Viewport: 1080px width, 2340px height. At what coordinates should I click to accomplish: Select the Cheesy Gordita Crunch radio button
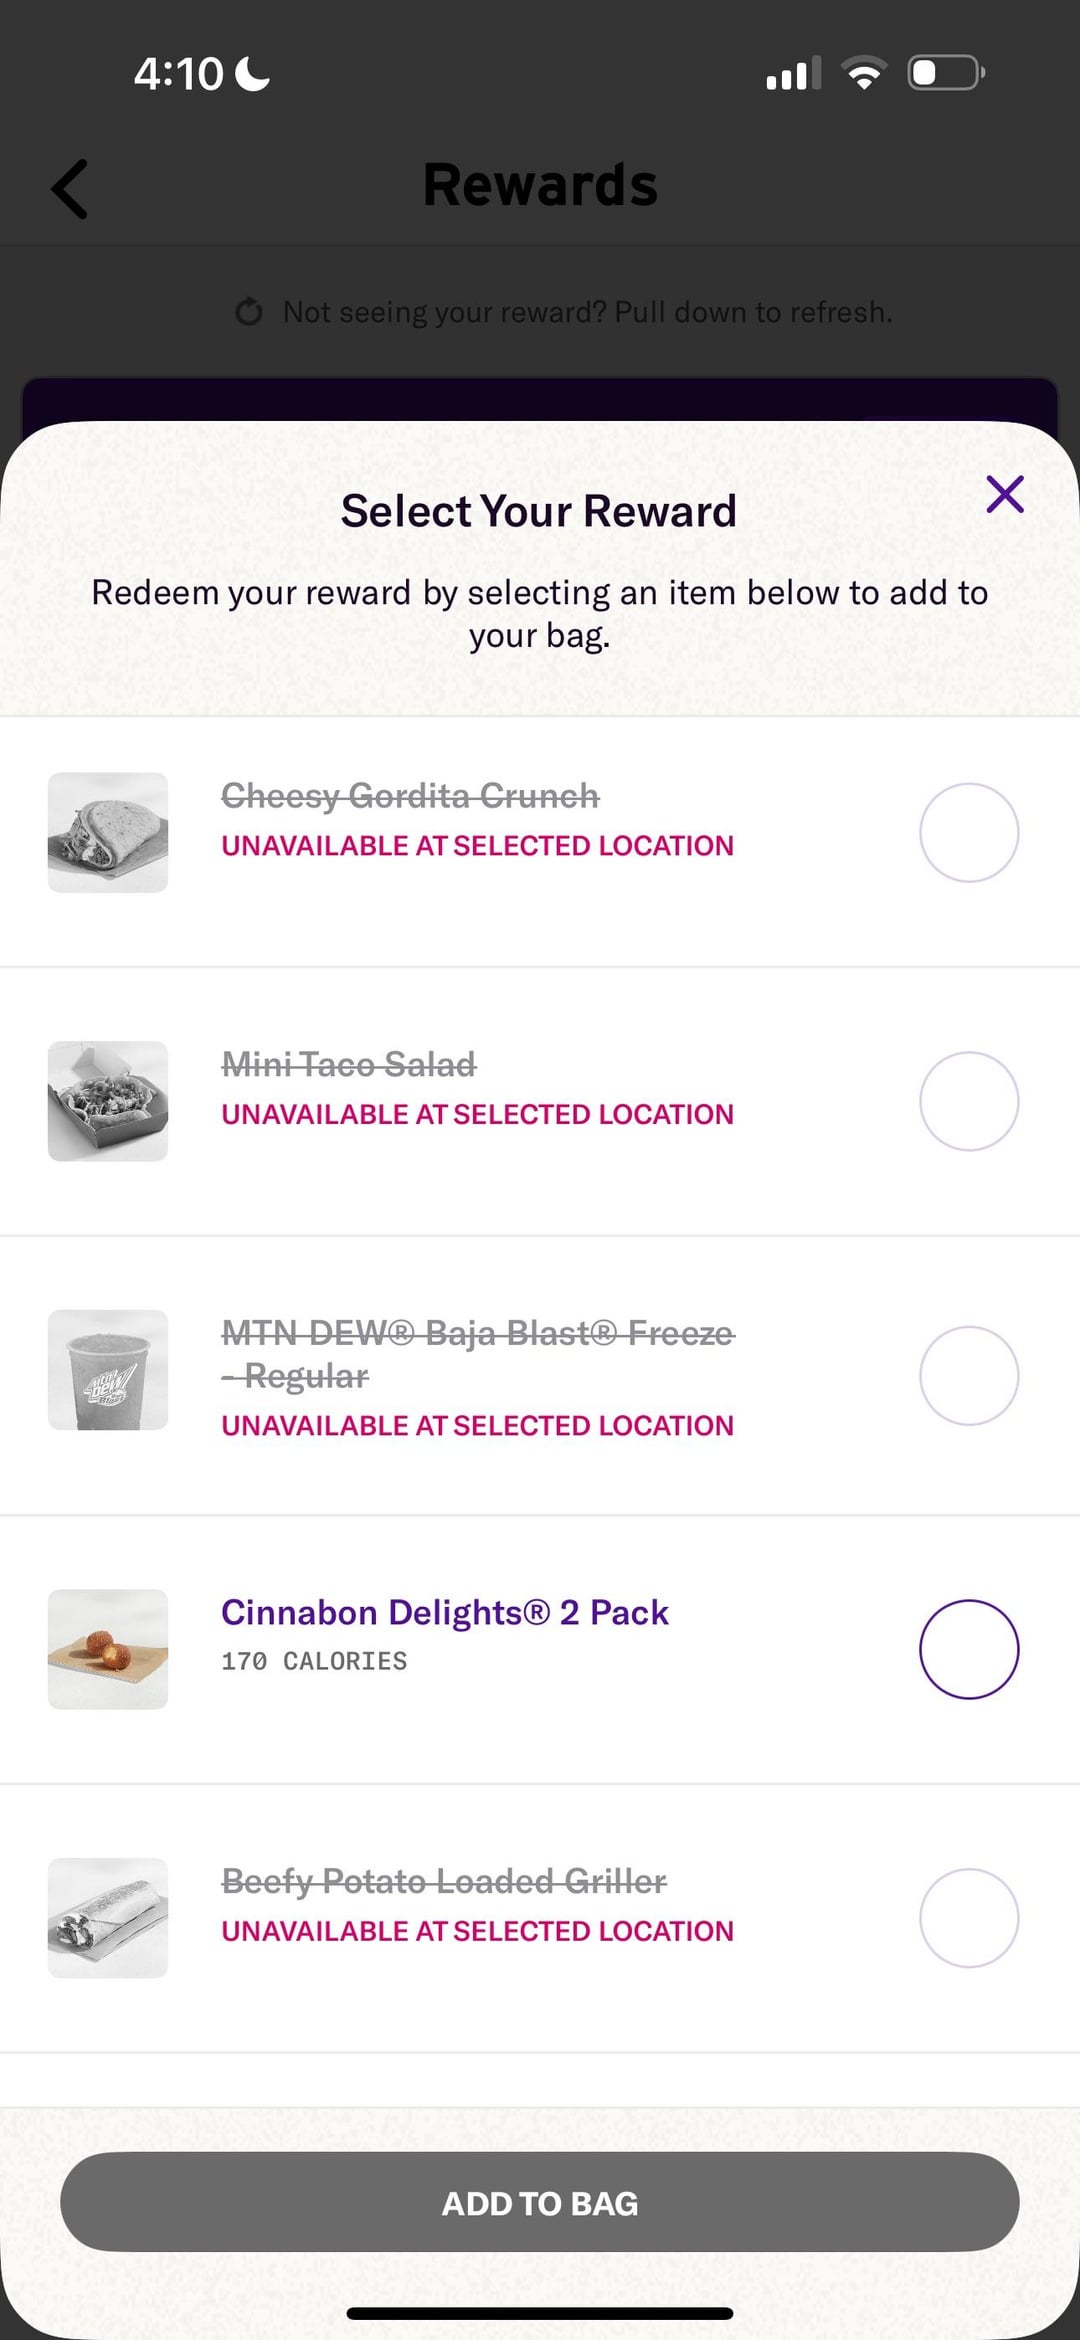(x=968, y=832)
